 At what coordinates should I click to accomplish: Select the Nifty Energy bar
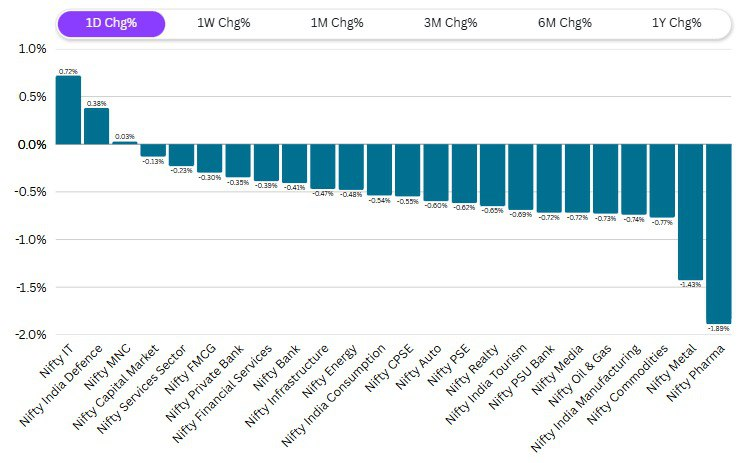click(x=351, y=167)
